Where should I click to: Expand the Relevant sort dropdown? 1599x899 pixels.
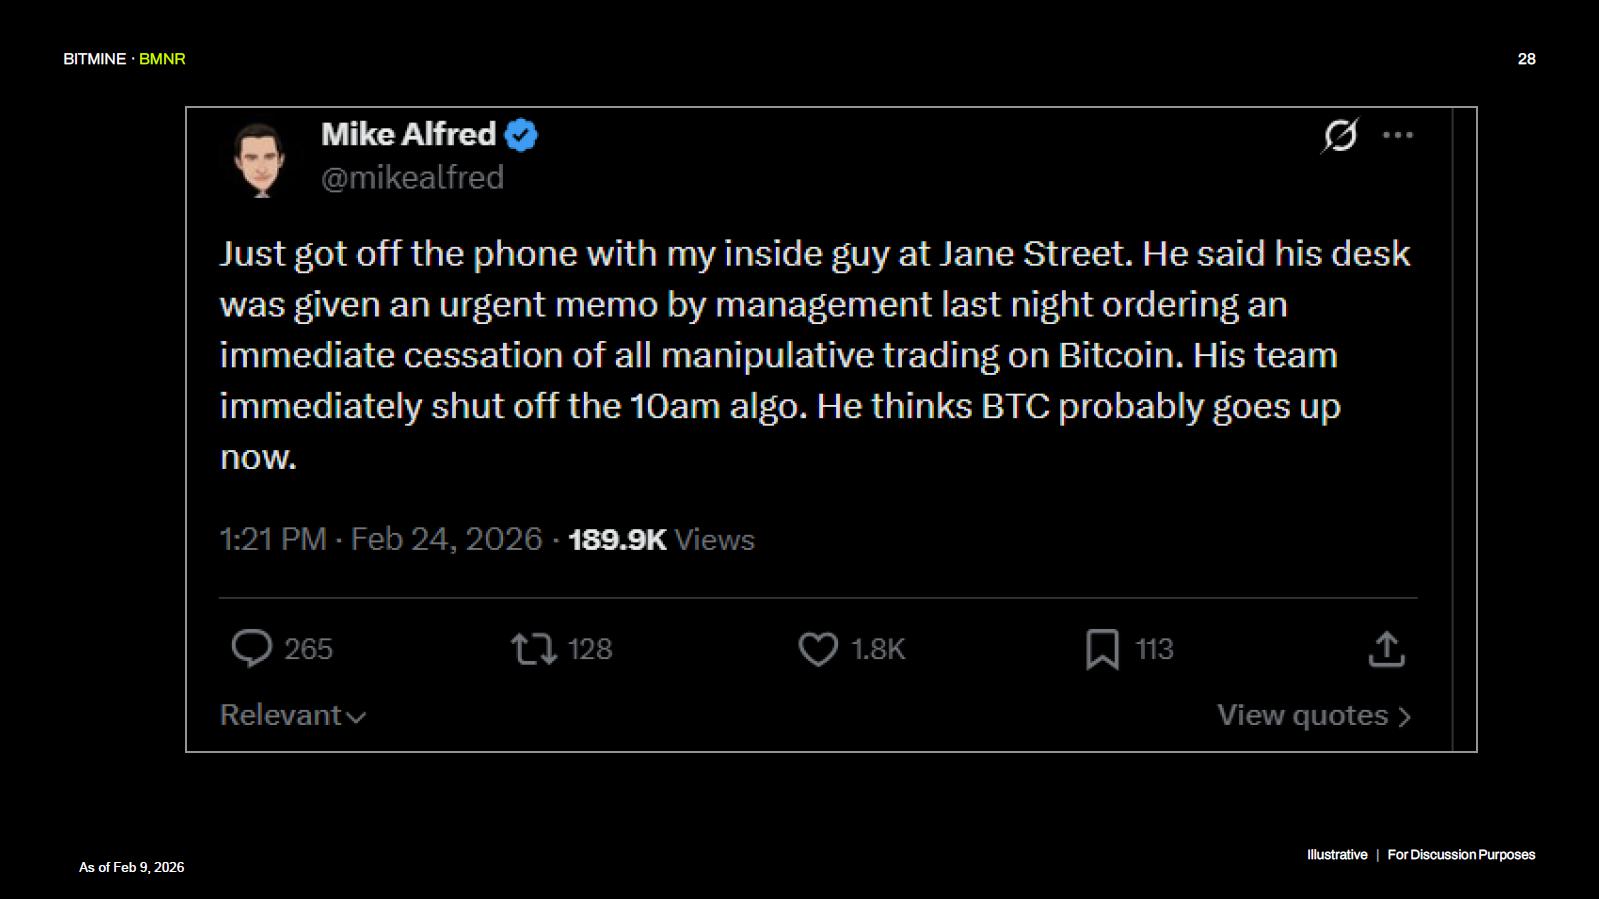click(x=293, y=716)
